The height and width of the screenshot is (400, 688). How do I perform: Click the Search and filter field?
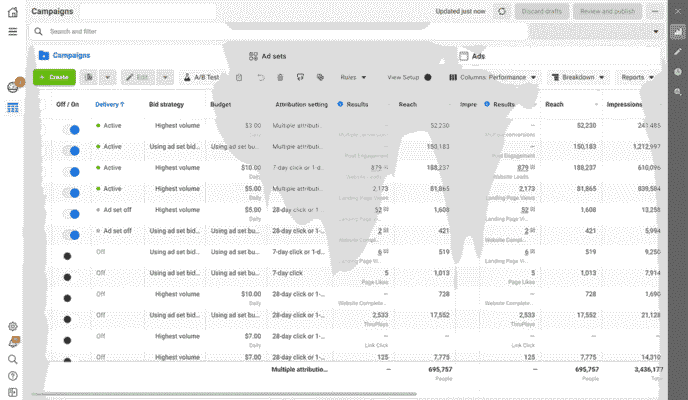(300, 32)
